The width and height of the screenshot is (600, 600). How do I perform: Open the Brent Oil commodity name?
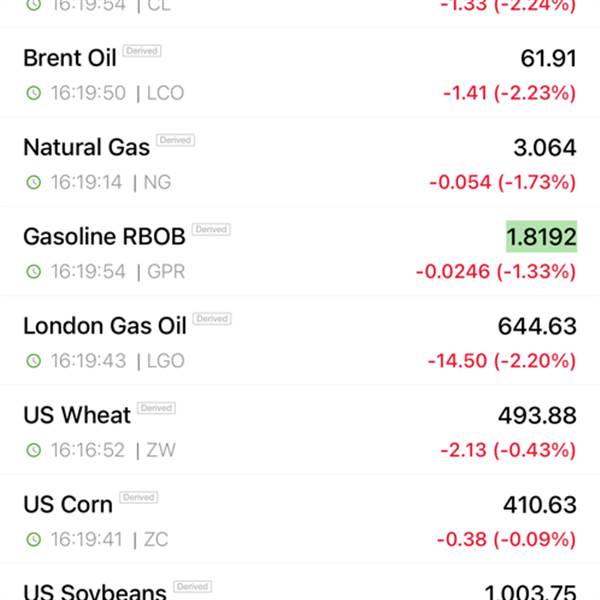coord(70,58)
